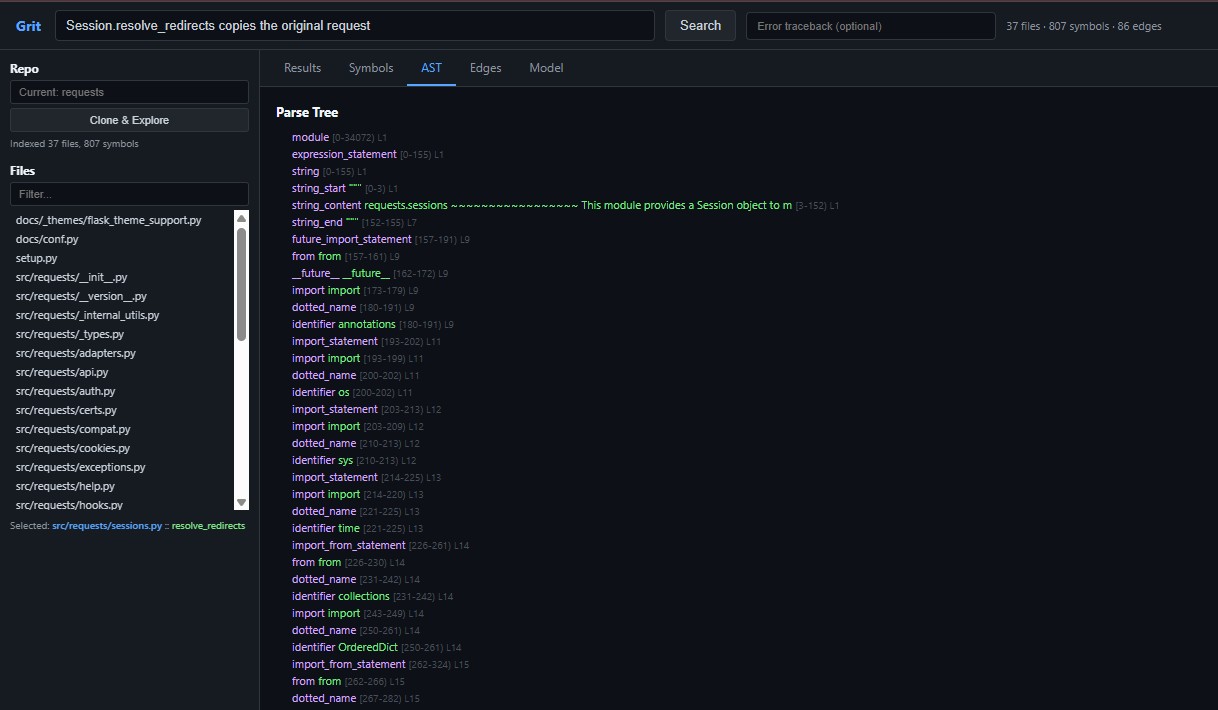This screenshot has width=1218, height=710.
Task: Focus the Error traceback optional field
Action: pyautogui.click(x=871, y=26)
